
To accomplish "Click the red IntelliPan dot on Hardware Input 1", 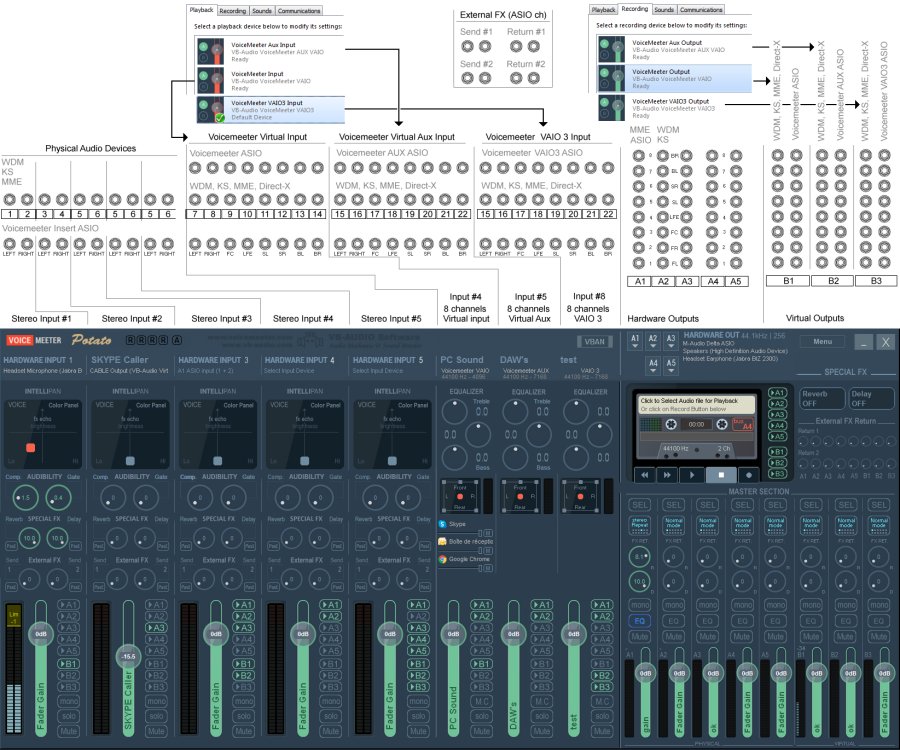I will point(30,447).
